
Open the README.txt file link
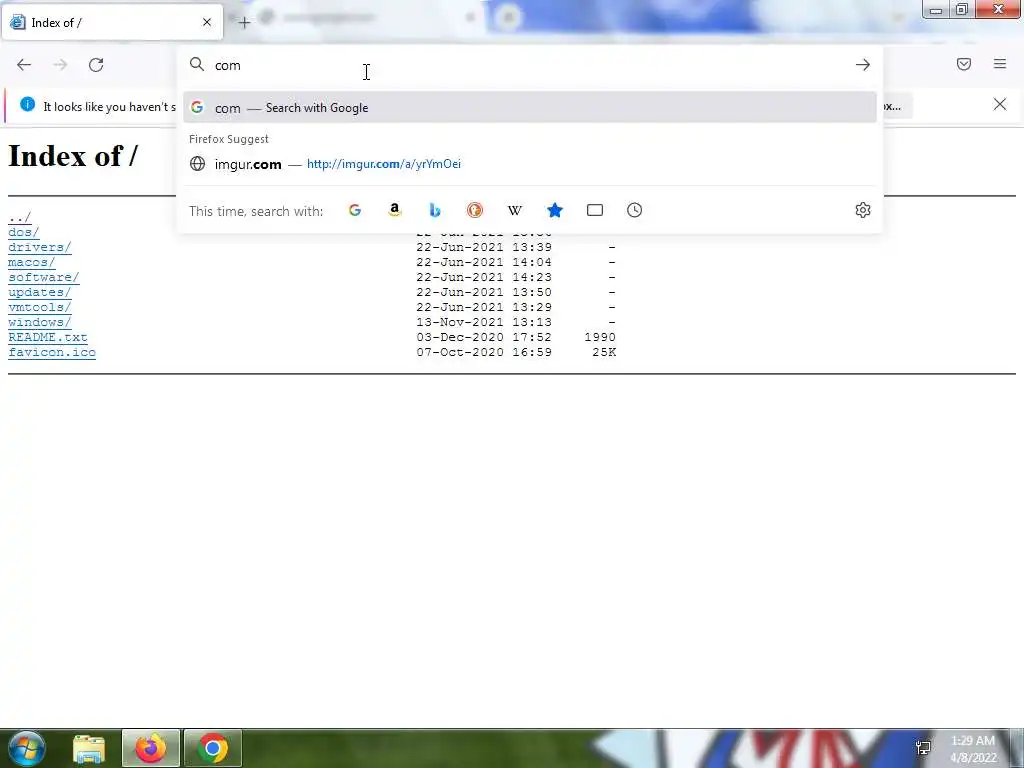48,338
